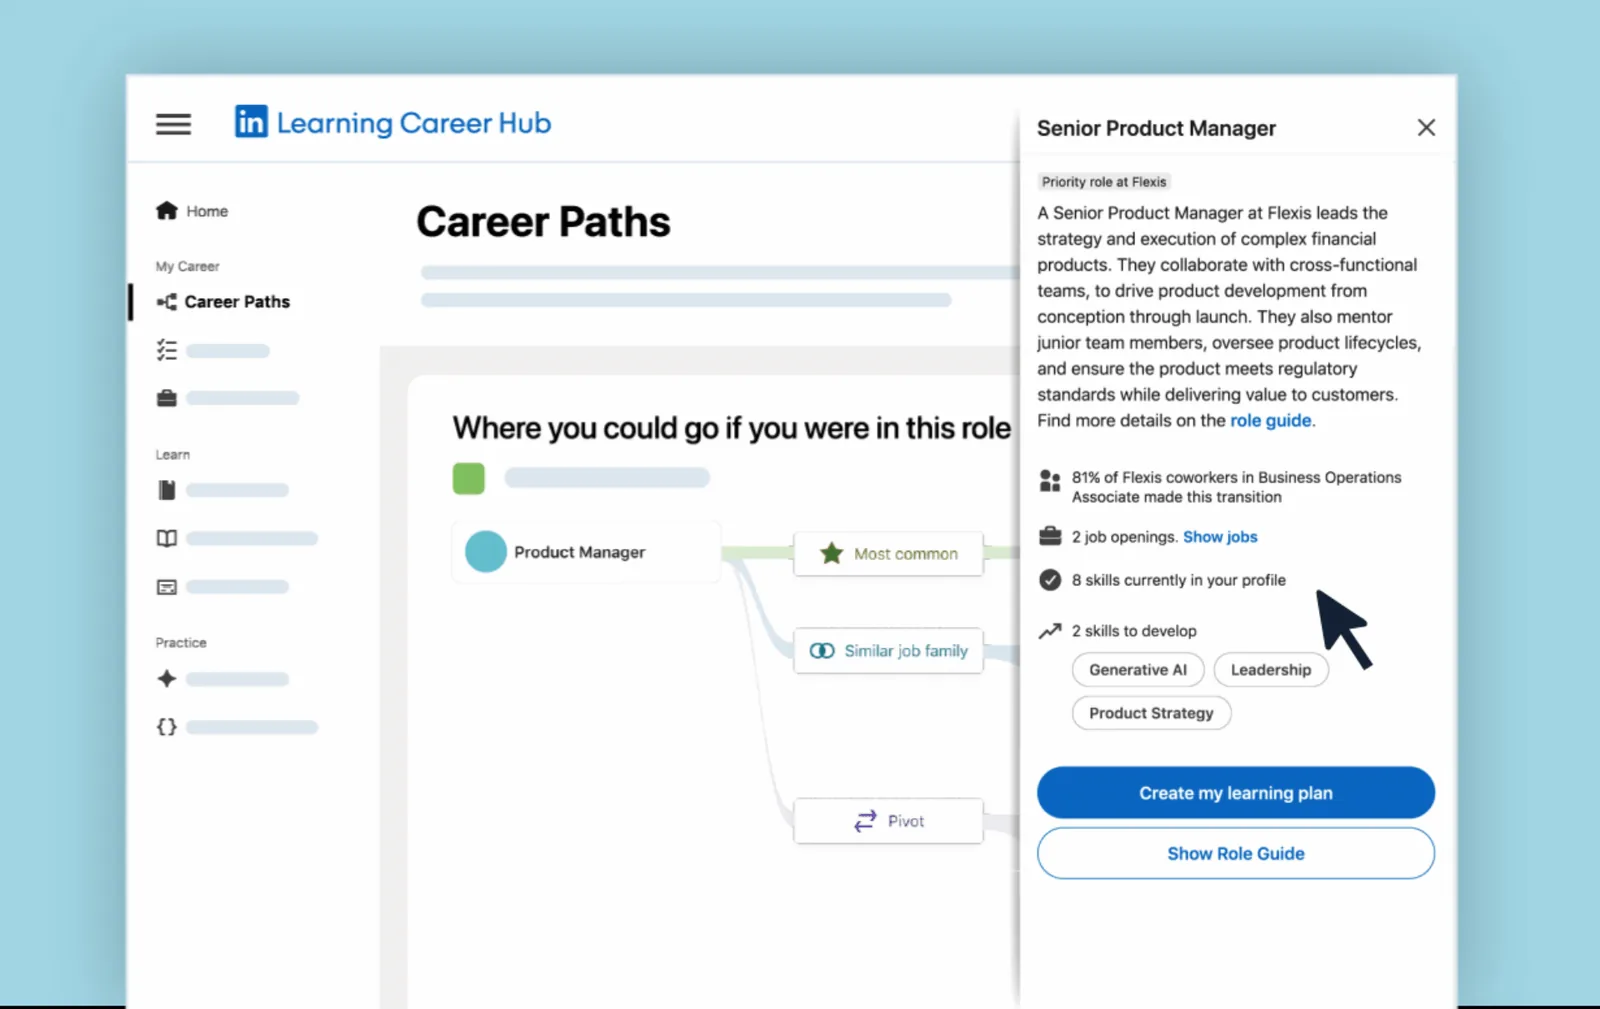Image resolution: width=1600 pixels, height=1009 pixels.
Task: Click Create my learning plan button
Action: pos(1236,793)
